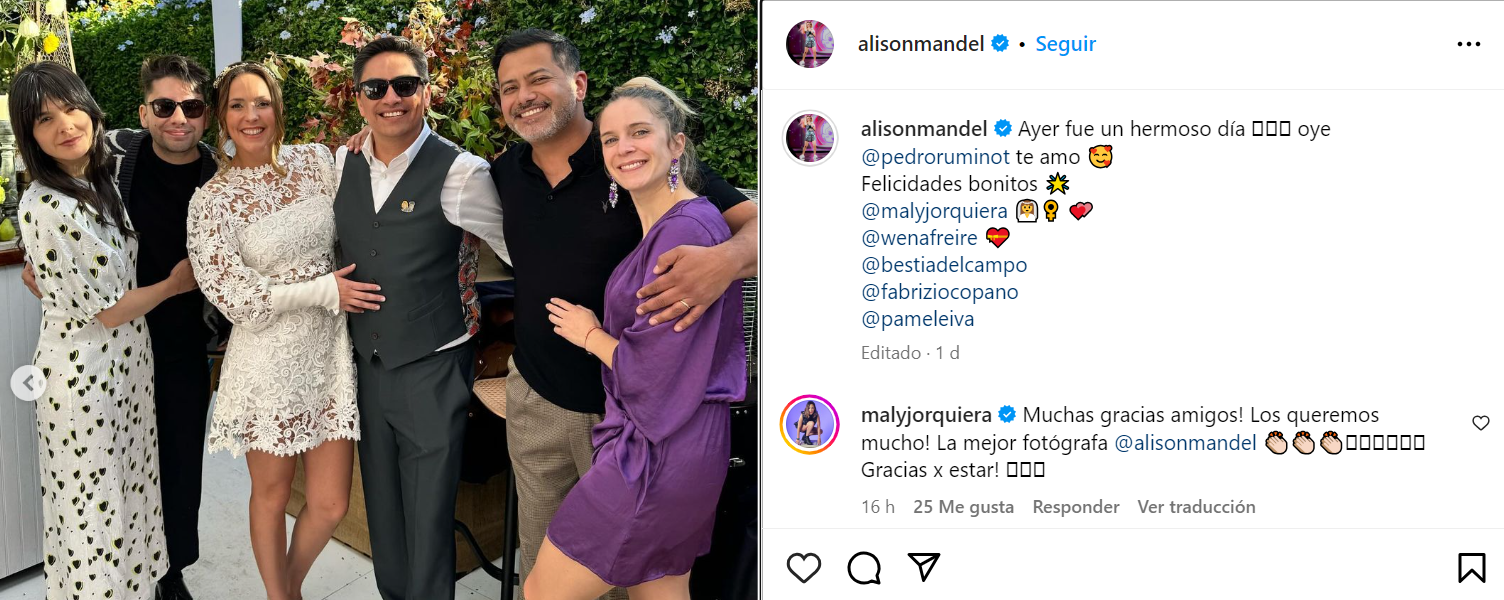Screen dimensions: 1504x600
Task: Open alisonmandel's profile picture in the header
Action: [810, 44]
